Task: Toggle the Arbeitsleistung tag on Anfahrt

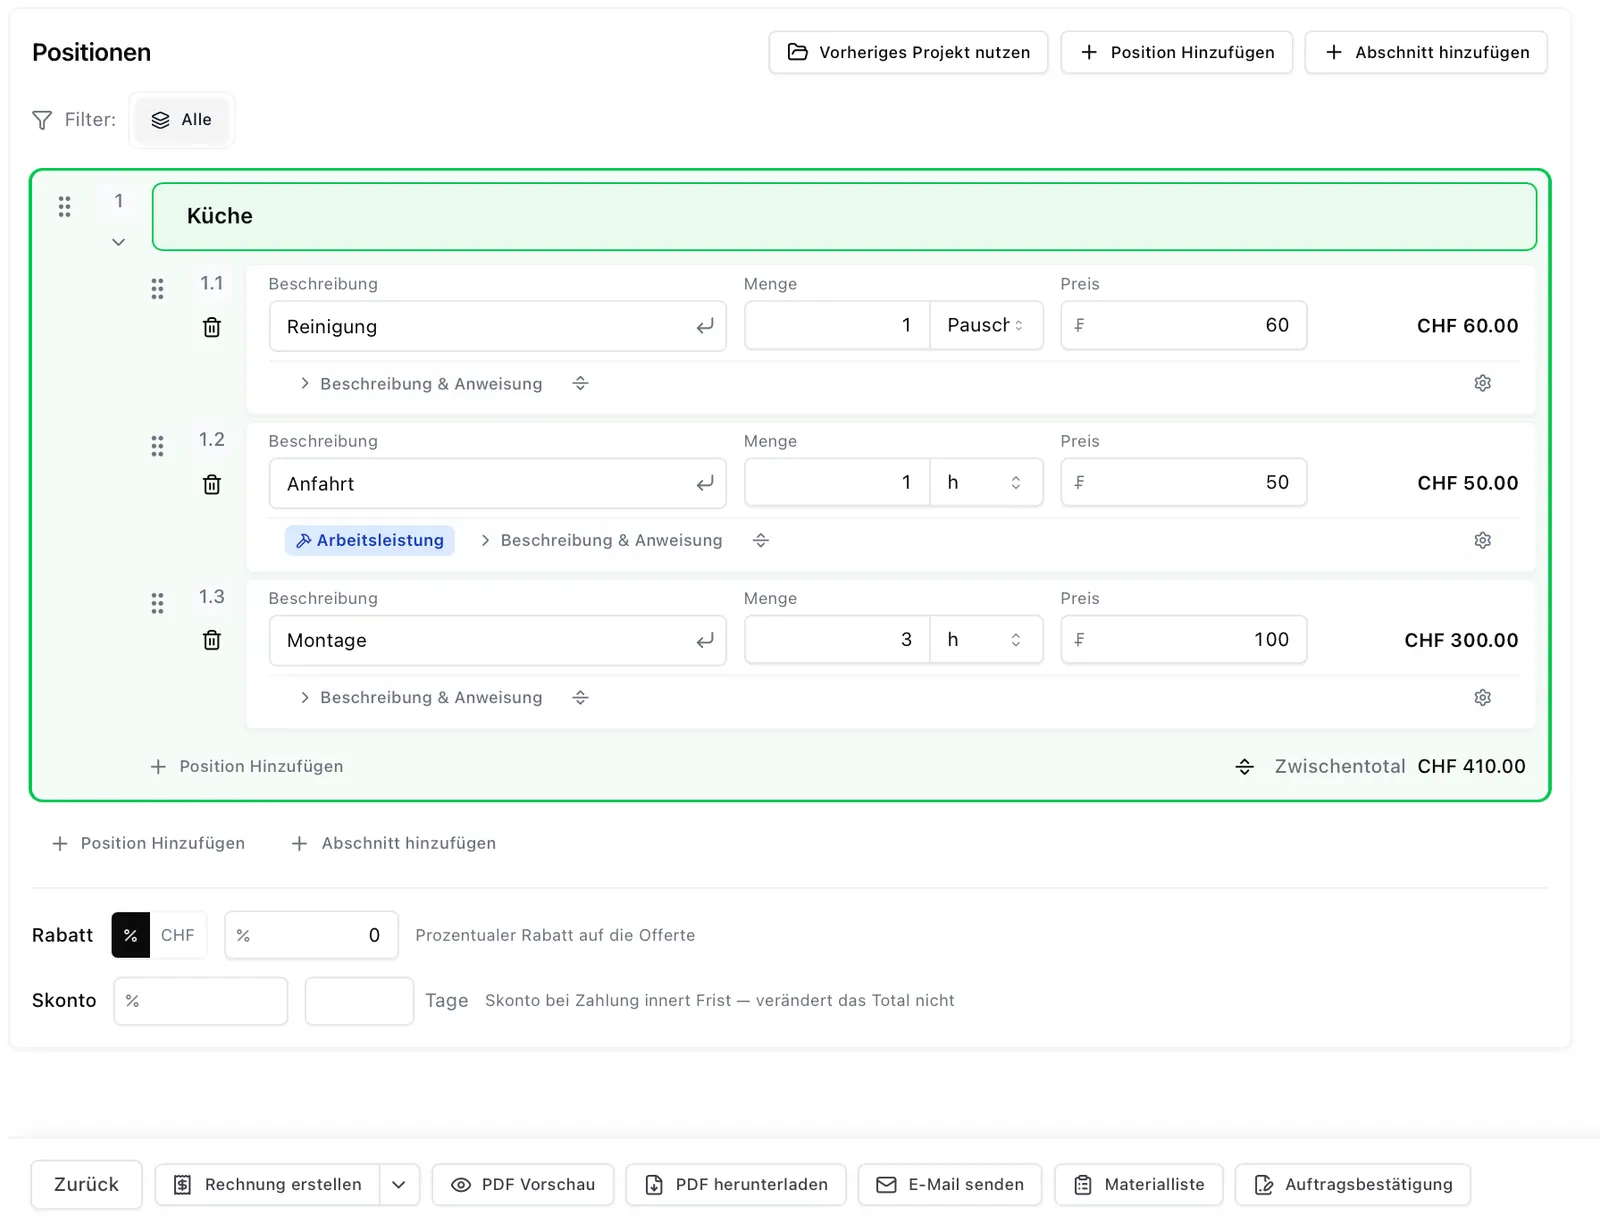Action: click(370, 540)
